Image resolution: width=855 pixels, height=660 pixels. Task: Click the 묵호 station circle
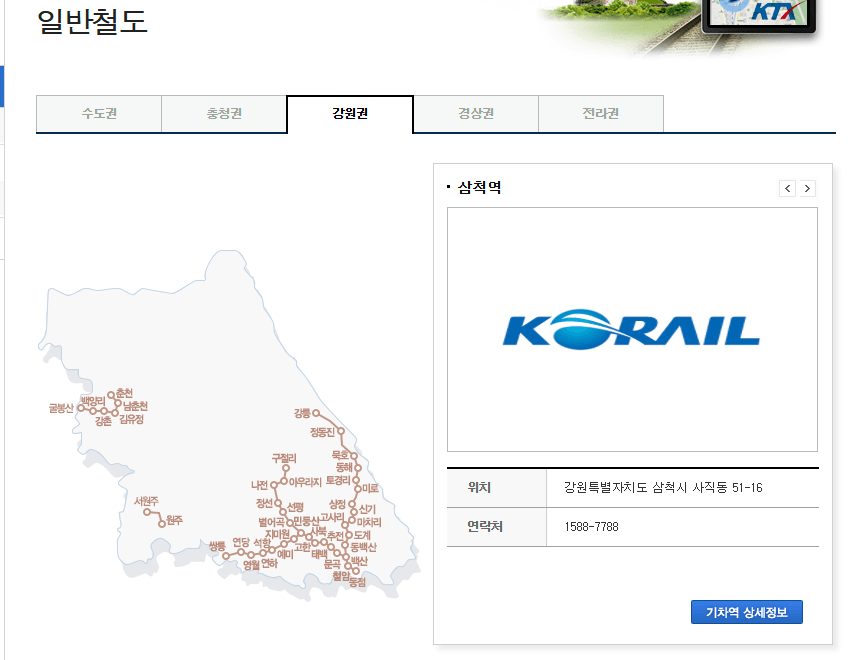pyautogui.click(x=354, y=455)
